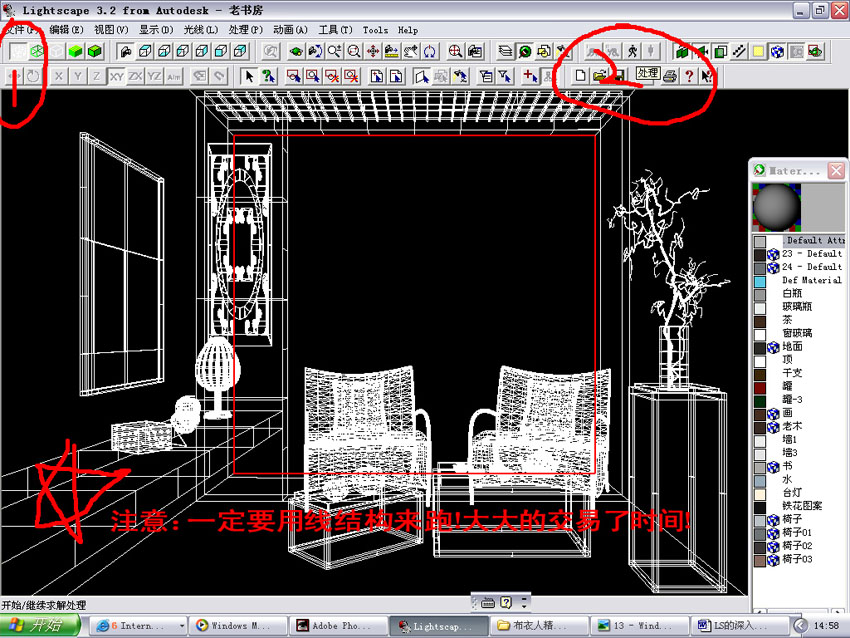Image resolution: width=850 pixels, height=638 pixels.
Task: Switch to Adobe Photoshop taskbar button
Action: [x=338, y=626]
